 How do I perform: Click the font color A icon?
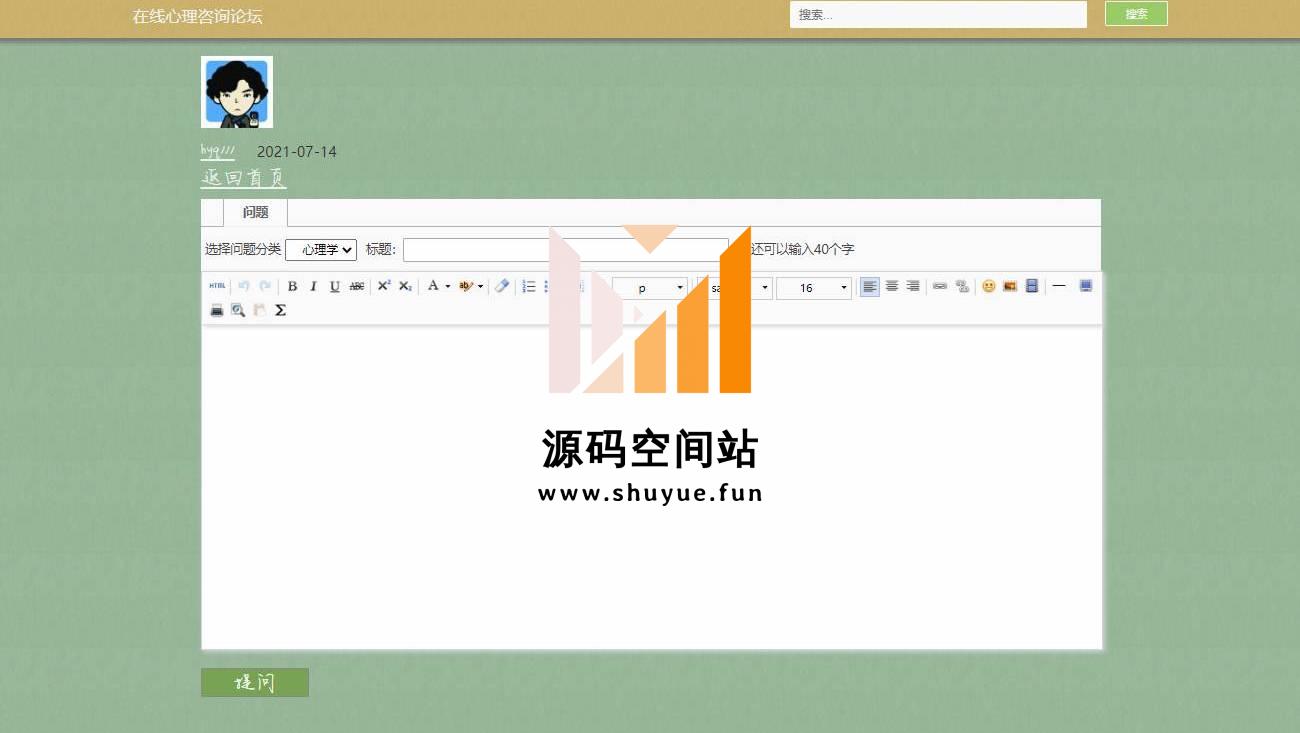coord(433,287)
